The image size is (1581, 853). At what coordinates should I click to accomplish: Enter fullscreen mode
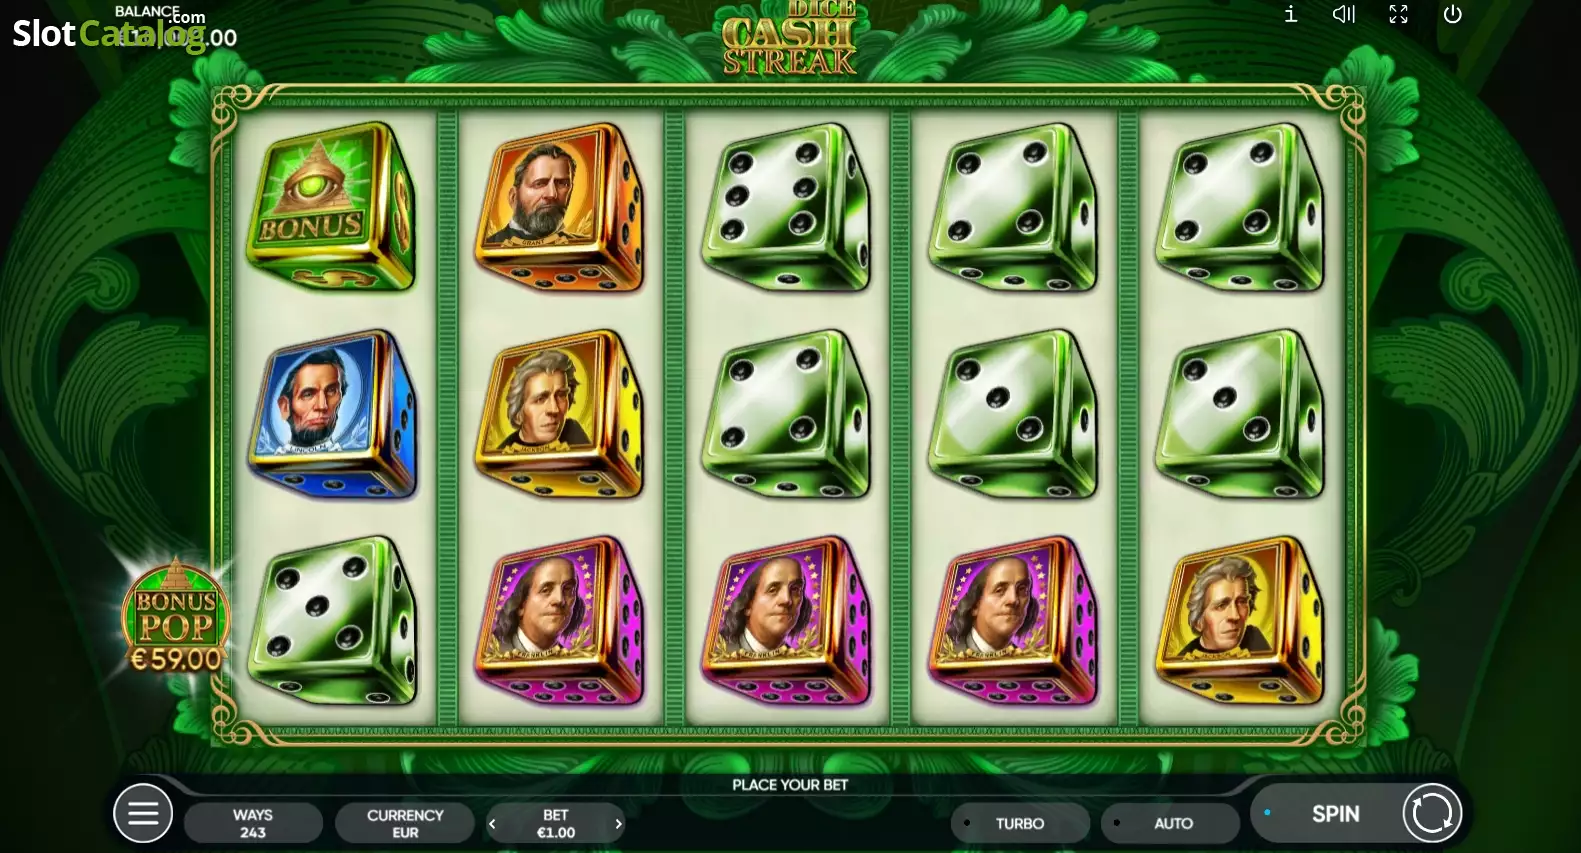[1398, 14]
